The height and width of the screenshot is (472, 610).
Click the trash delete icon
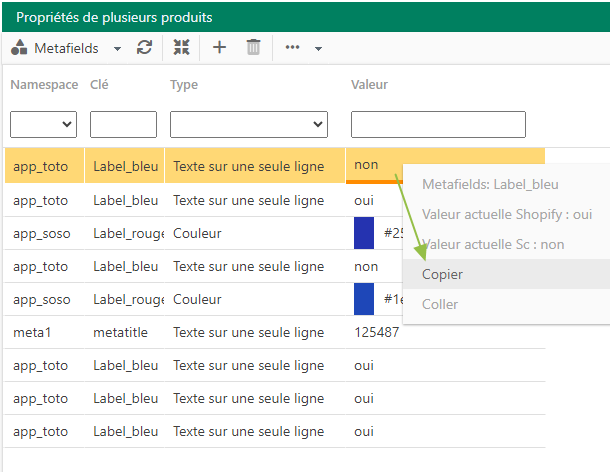point(253,47)
